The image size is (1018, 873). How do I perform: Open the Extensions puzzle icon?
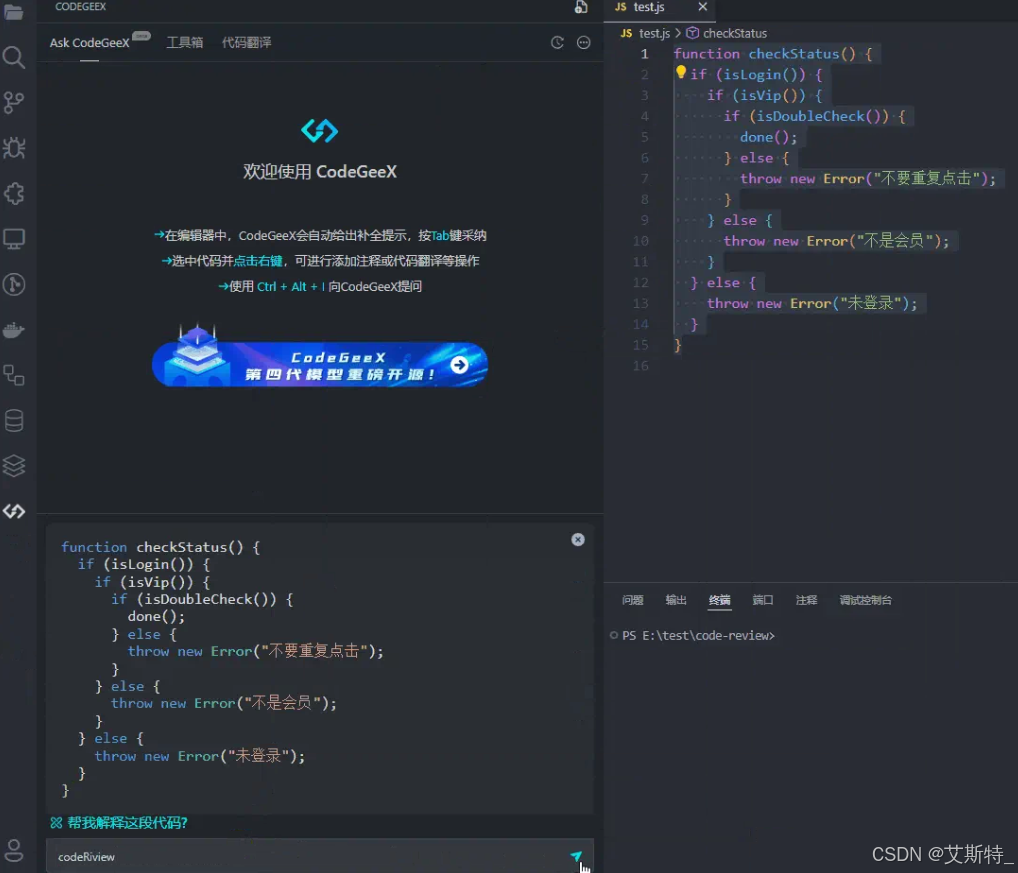pyautogui.click(x=14, y=193)
